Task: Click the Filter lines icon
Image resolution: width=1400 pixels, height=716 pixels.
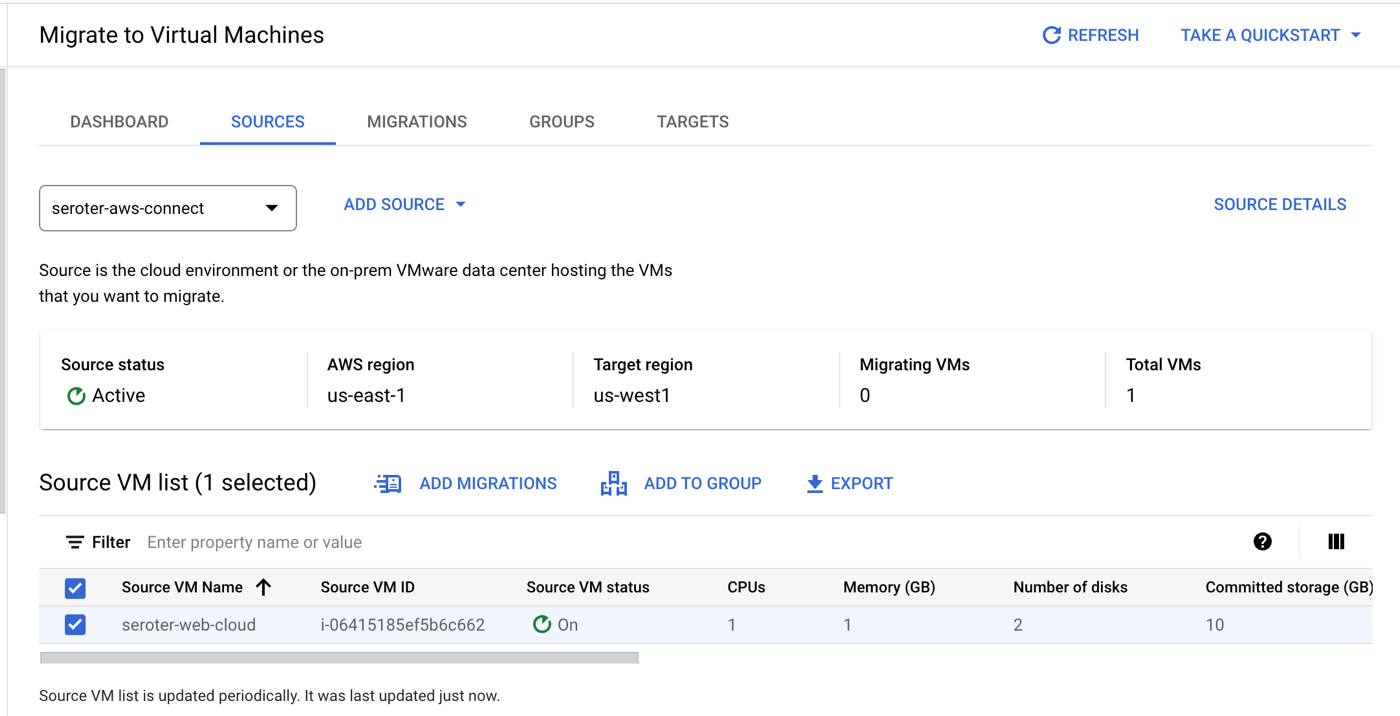Action: pos(75,542)
